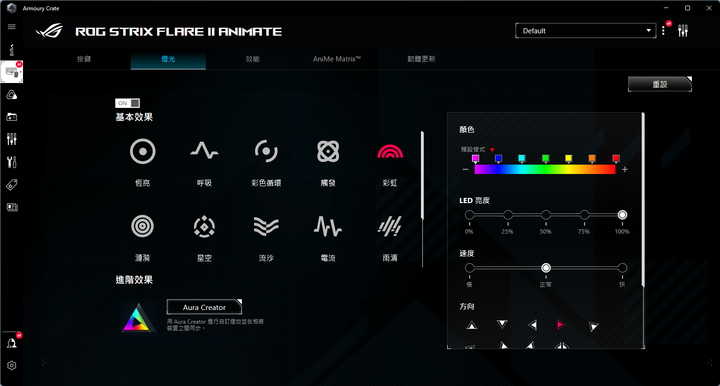Open the three-dot more options menu

pyautogui.click(x=664, y=31)
